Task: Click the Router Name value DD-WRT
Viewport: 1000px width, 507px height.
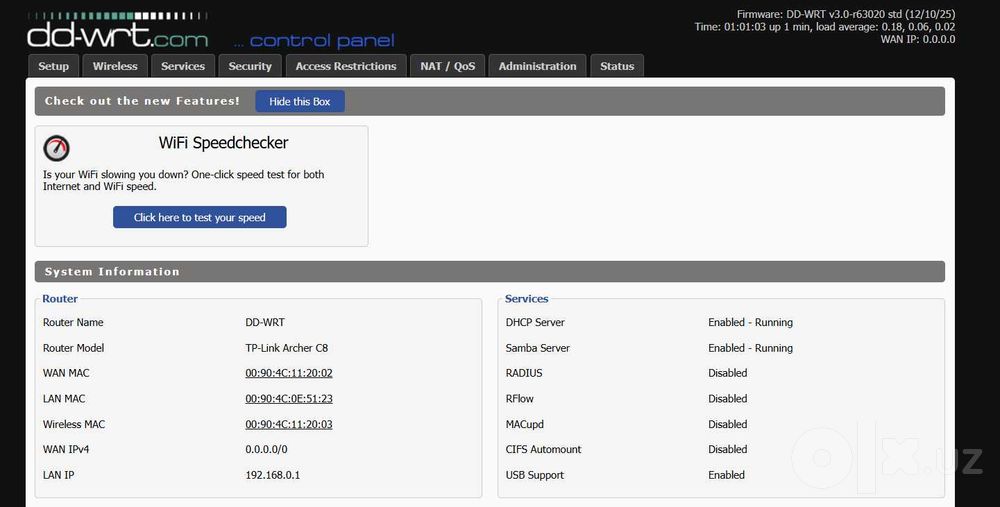Action: (x=265, y=322)
